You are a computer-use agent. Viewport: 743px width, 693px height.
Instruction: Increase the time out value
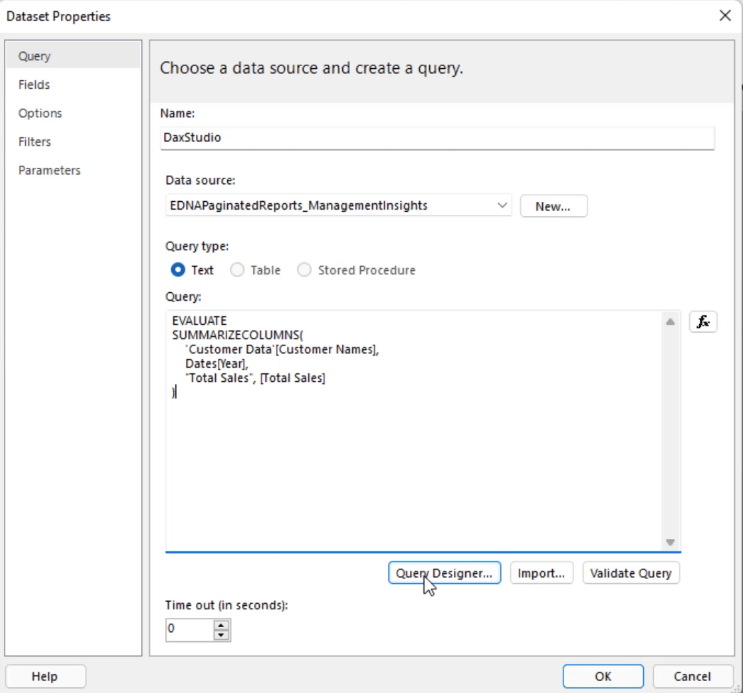pyautogui.click(x=222, y=624)
